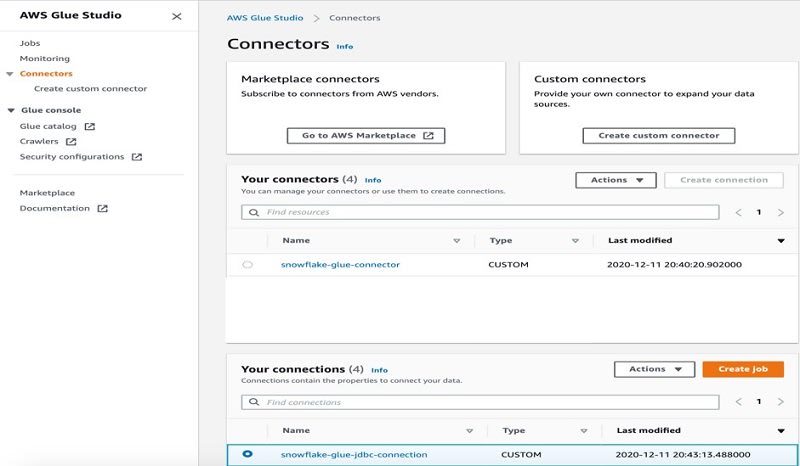Click external link icon beside Security configurations
Screen dimensions: 800x466
click(x=137, y=157)
